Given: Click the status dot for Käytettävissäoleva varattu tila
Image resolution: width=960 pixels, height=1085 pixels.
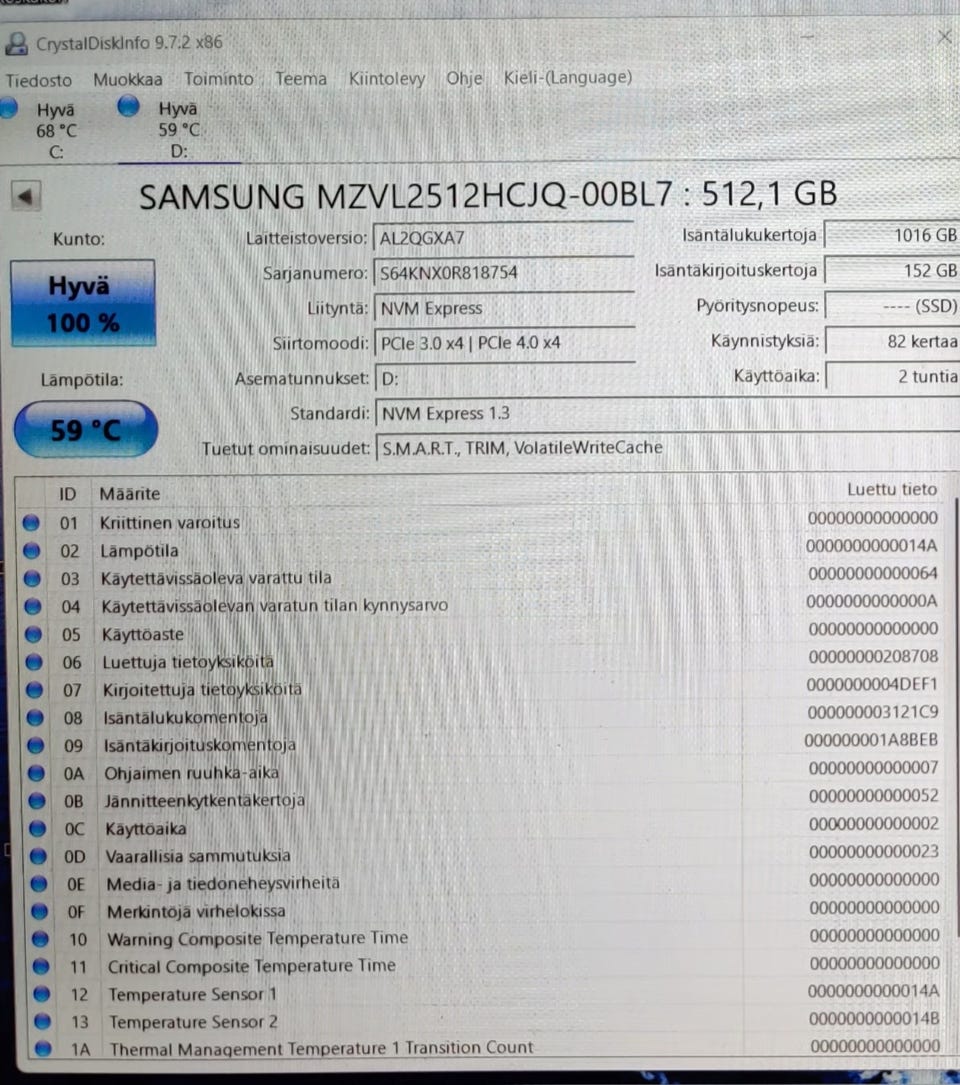Looking at the screenshot, I should coord(32,578).
